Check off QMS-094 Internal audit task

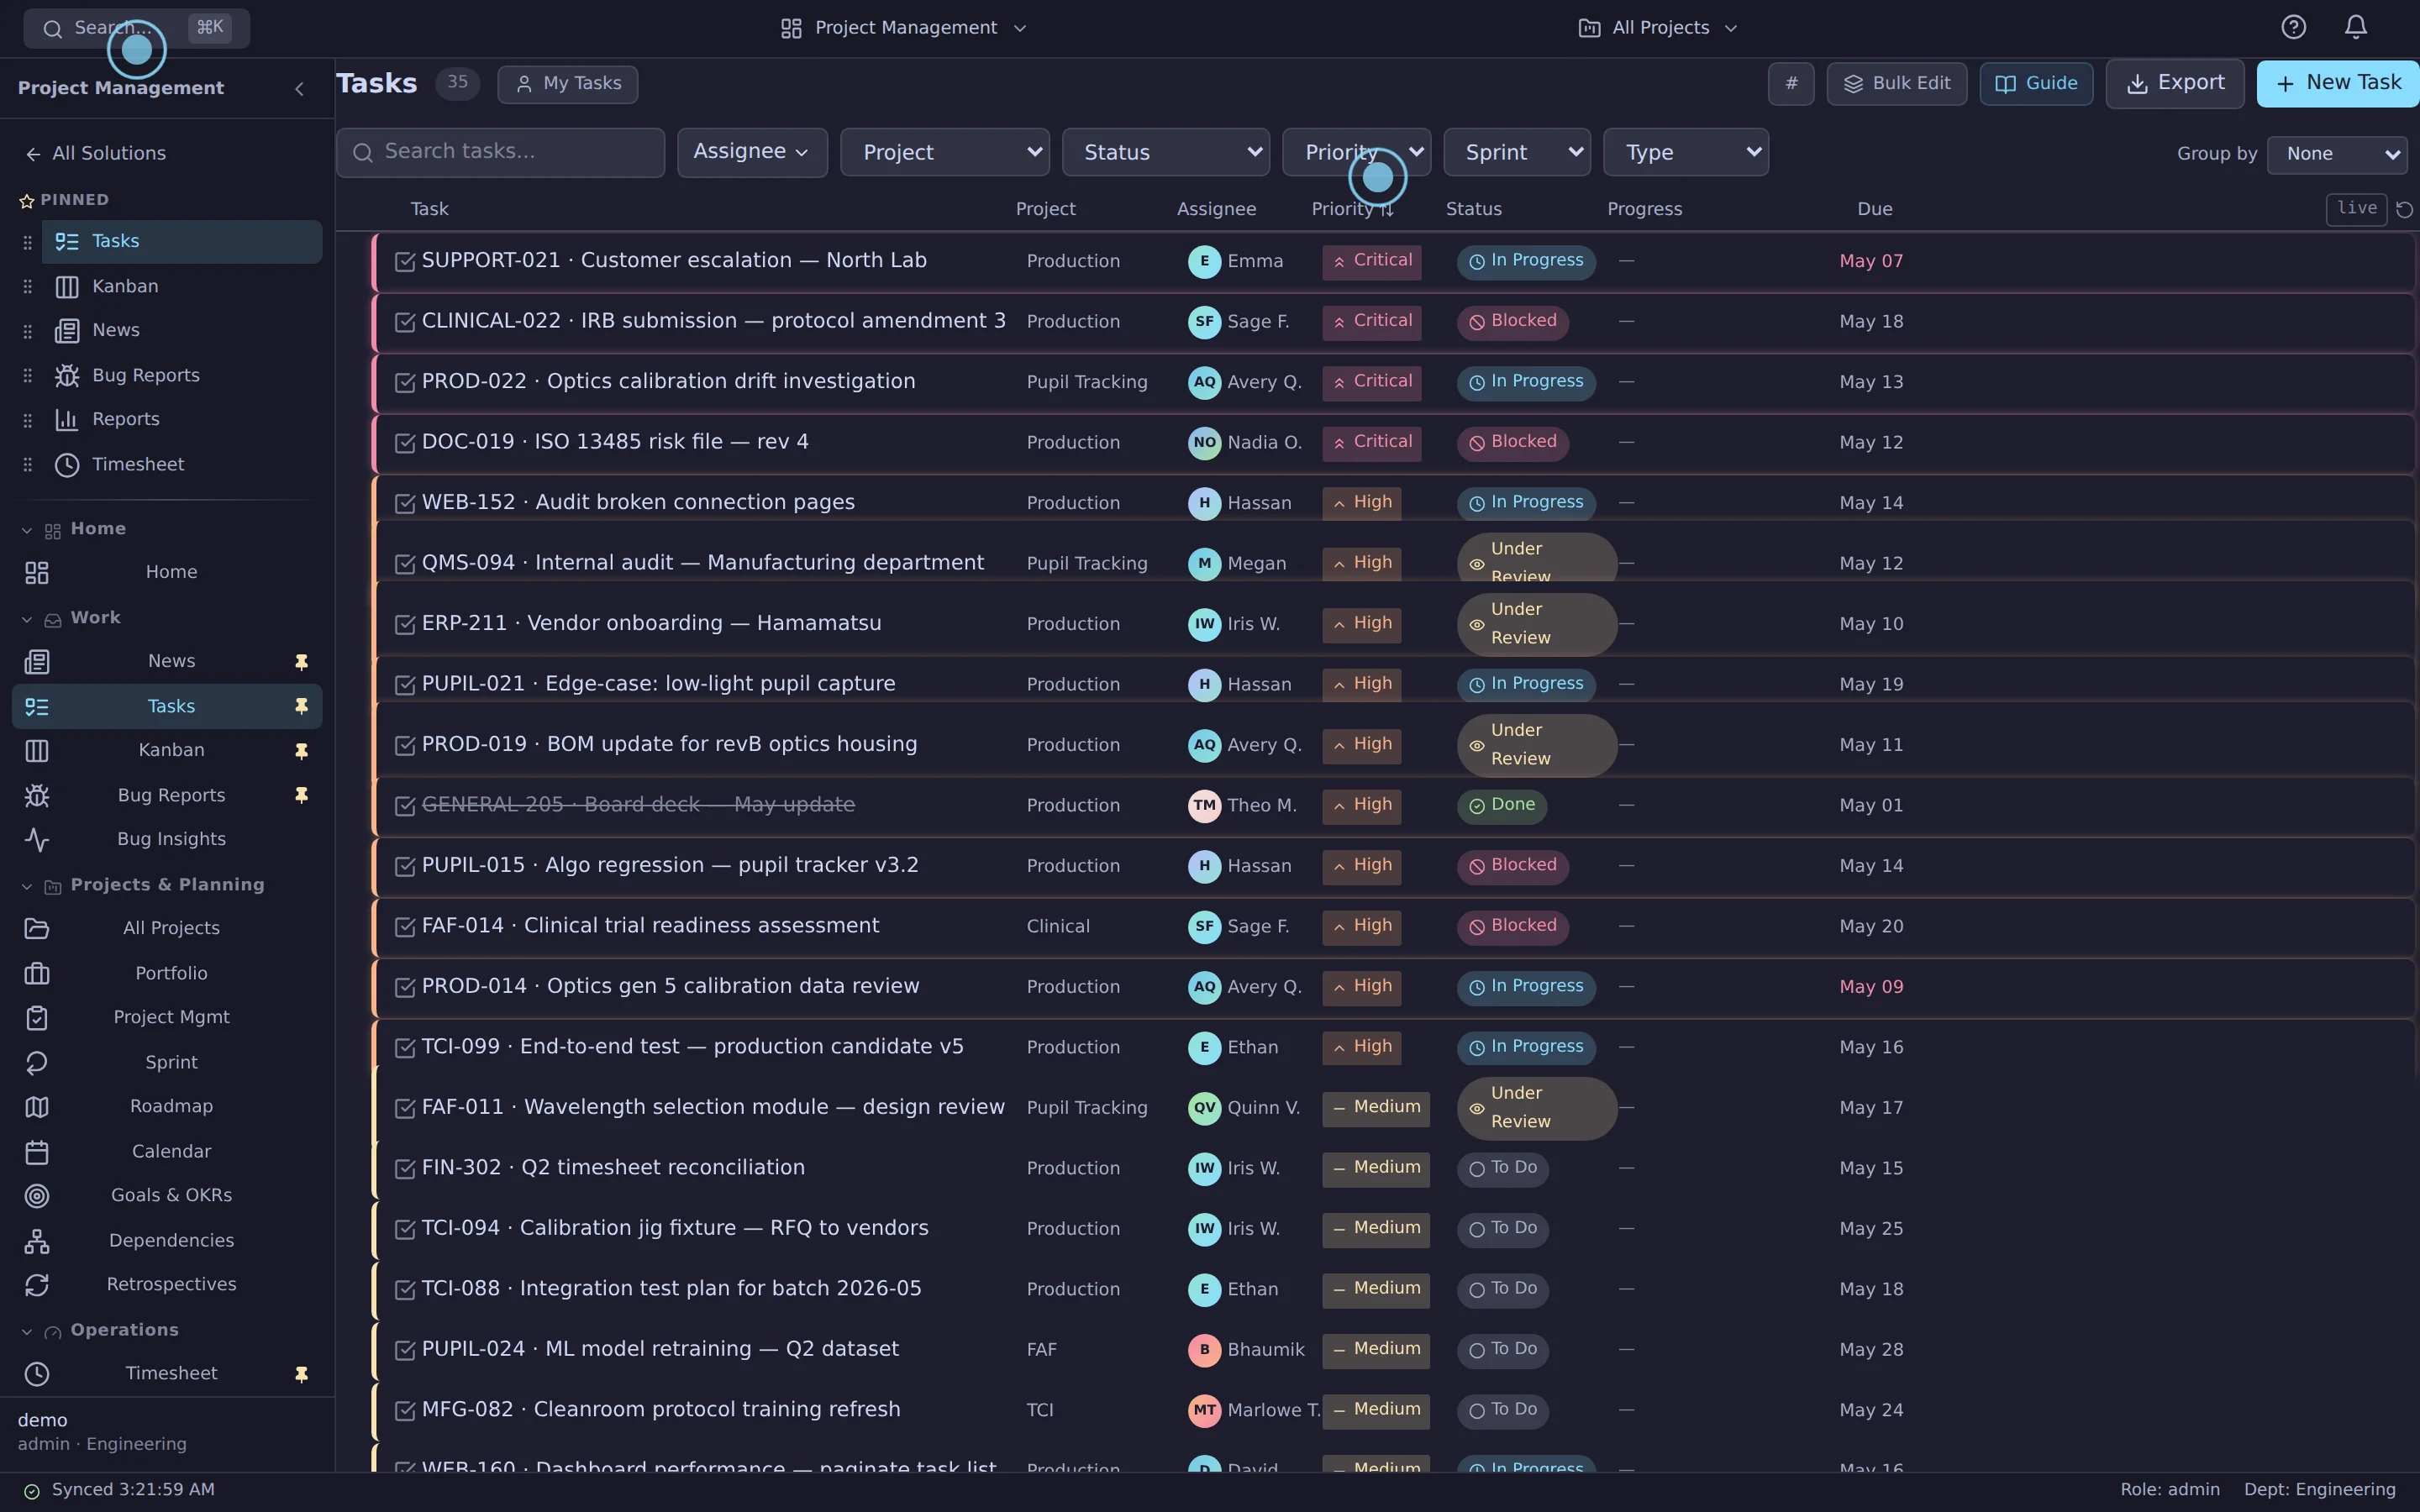pos(405,564)
